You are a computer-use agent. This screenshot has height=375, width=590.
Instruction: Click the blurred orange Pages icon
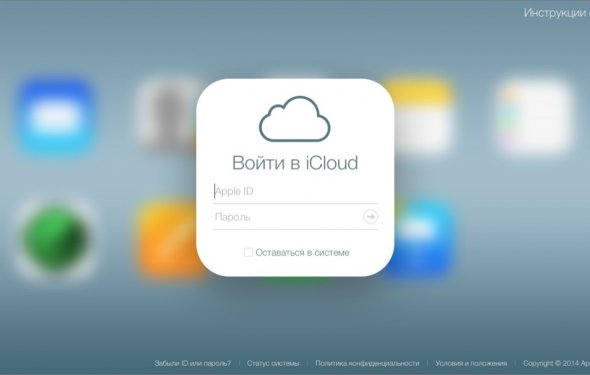tap(169, 238)
